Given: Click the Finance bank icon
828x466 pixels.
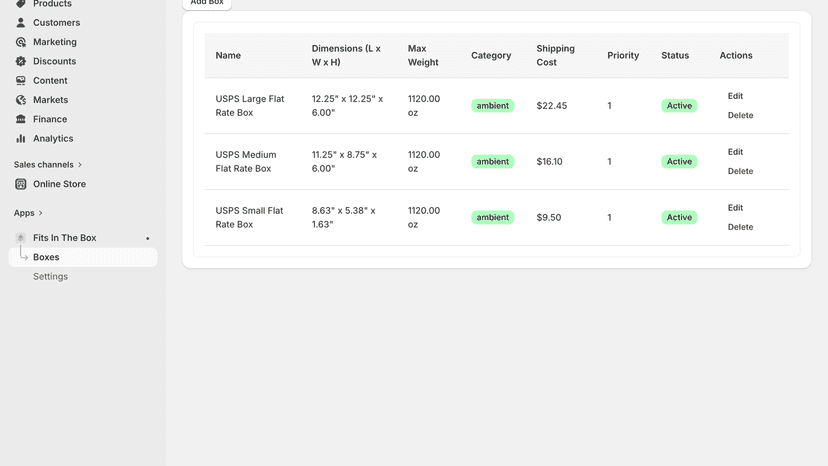Looking at the screenshot, I should (x=21, y=119).
